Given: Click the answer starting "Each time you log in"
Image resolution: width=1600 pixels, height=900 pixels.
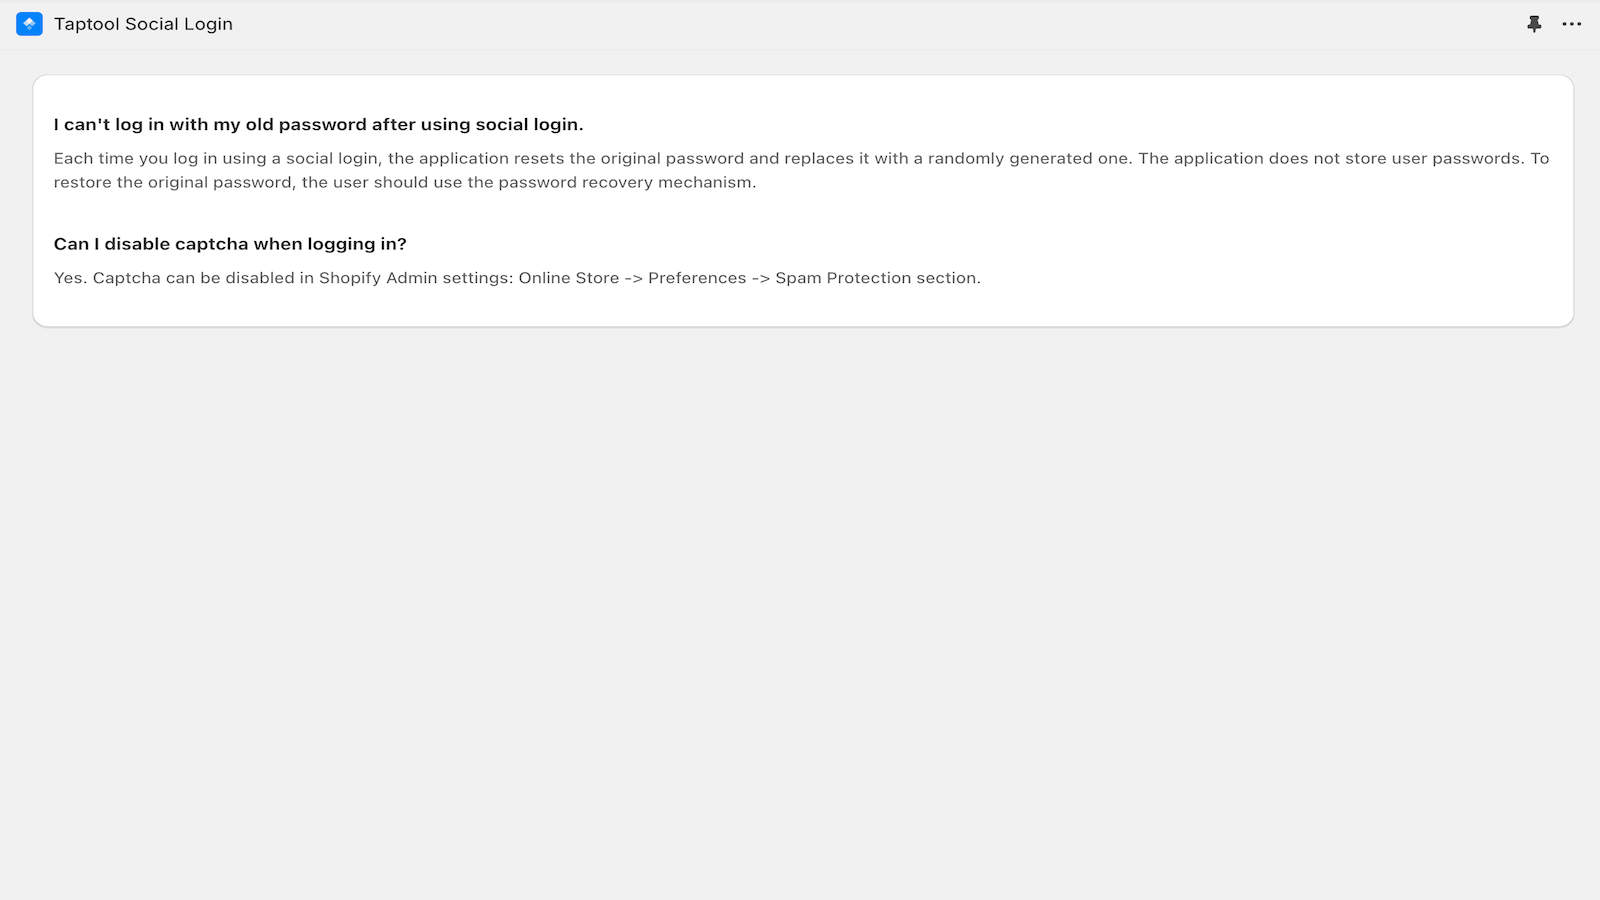Looking at the screenshot, I should pos(801,170).
